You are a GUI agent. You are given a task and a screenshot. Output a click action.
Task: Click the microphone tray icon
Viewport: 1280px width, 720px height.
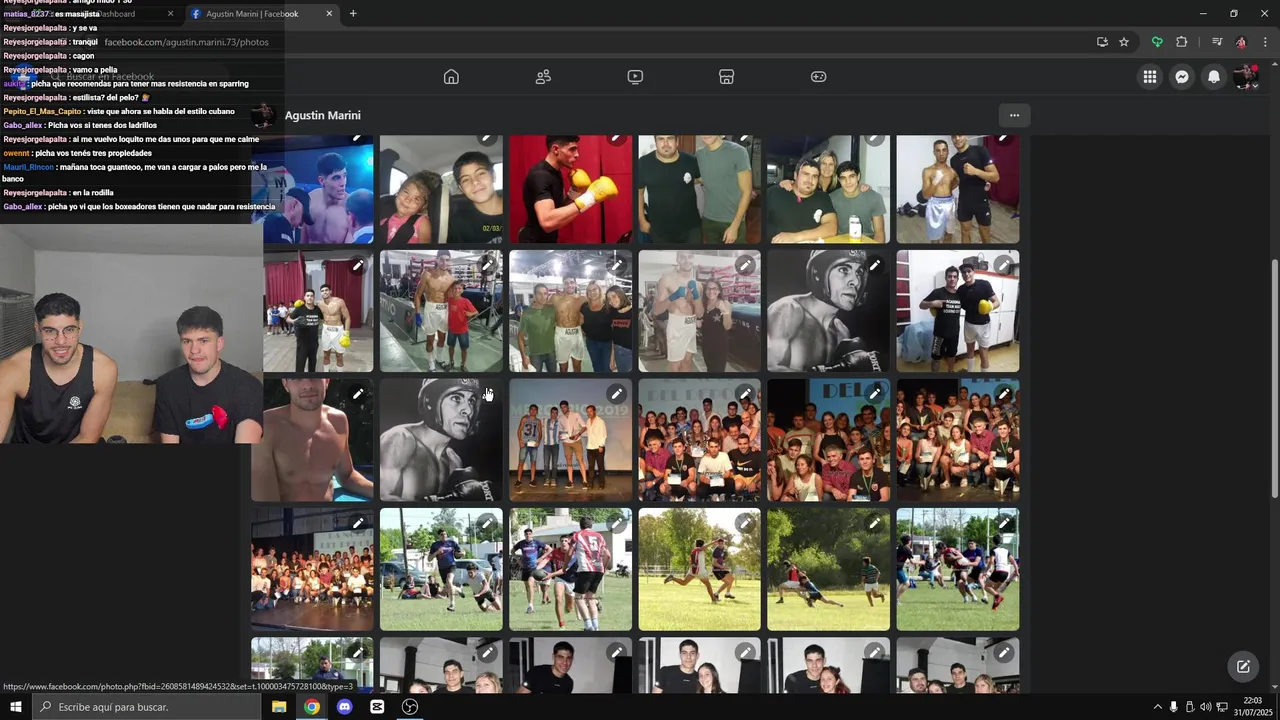[x=1173, y=707]
